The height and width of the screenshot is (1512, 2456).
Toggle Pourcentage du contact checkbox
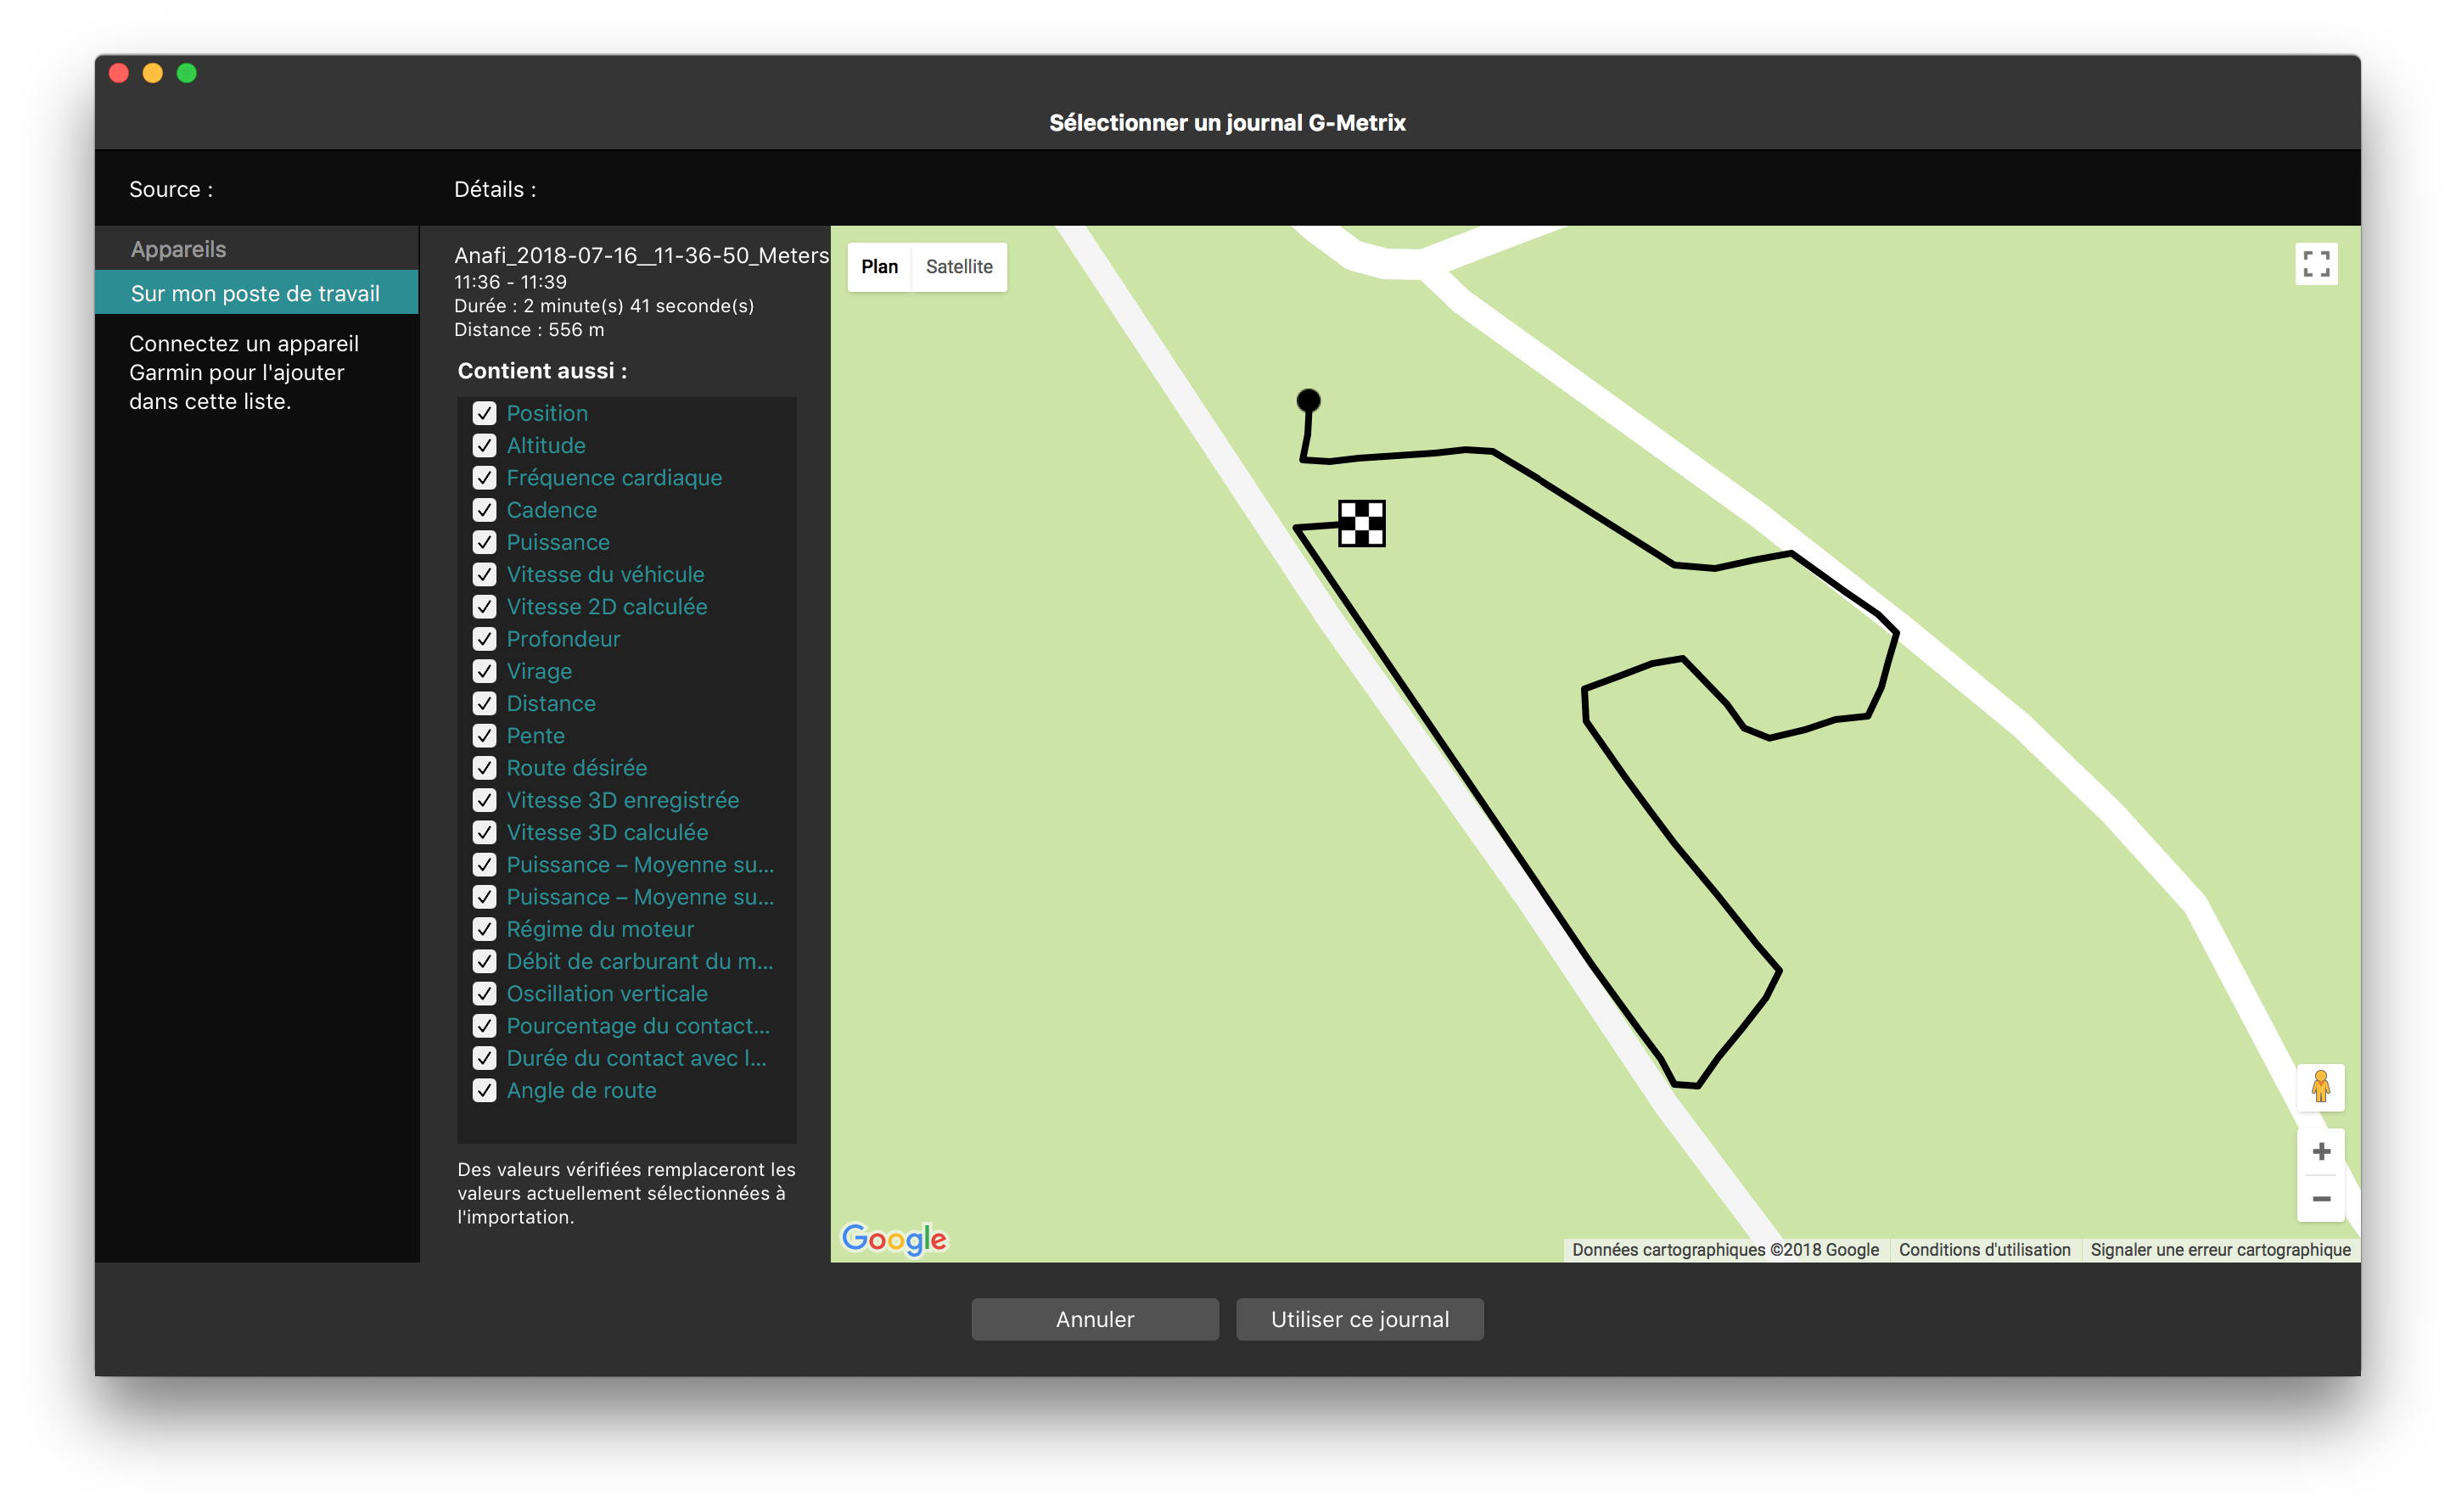tap(484, 1026)
